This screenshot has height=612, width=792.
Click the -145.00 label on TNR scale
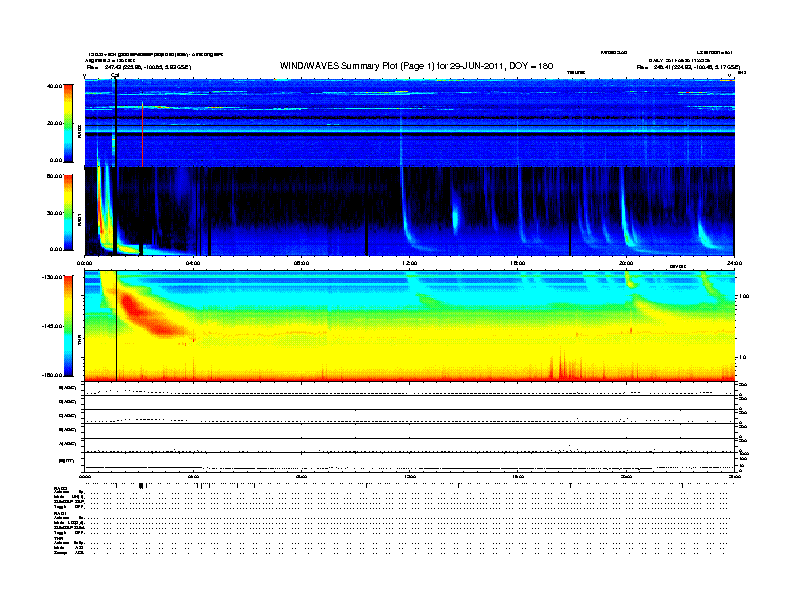click(52, 326)
